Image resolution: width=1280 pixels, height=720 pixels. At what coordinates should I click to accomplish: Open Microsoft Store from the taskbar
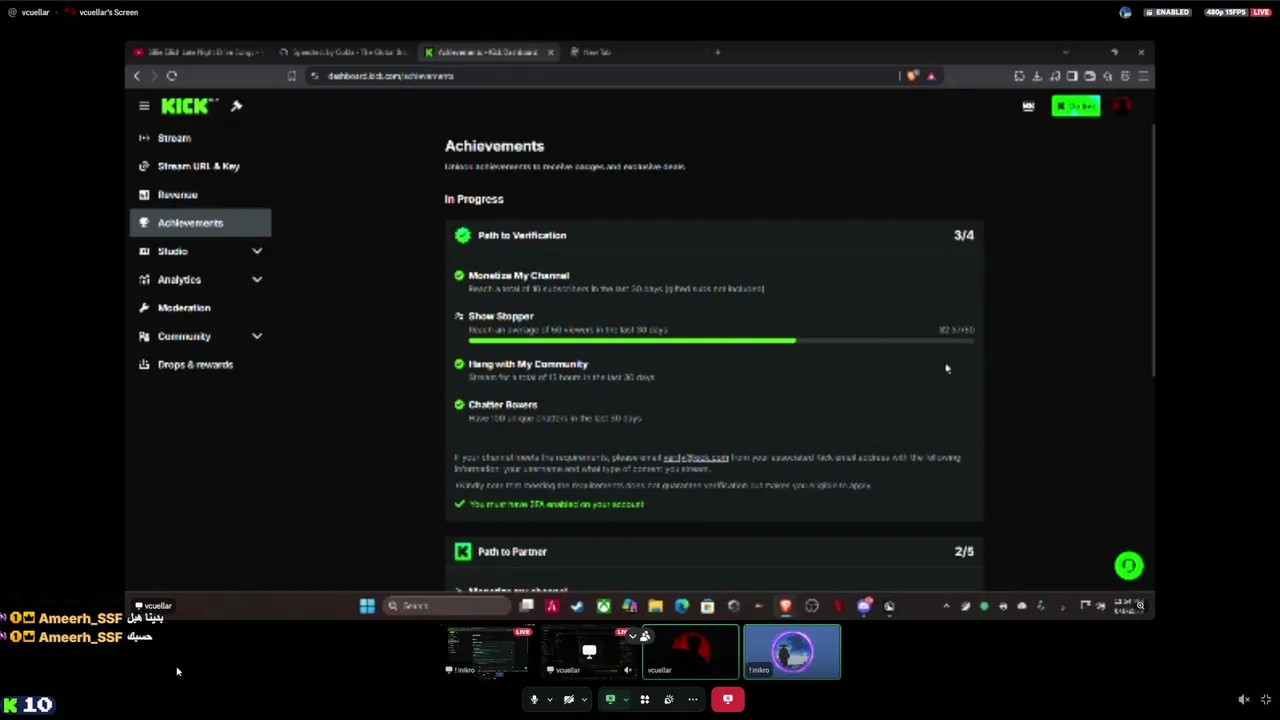click(707, 606)
